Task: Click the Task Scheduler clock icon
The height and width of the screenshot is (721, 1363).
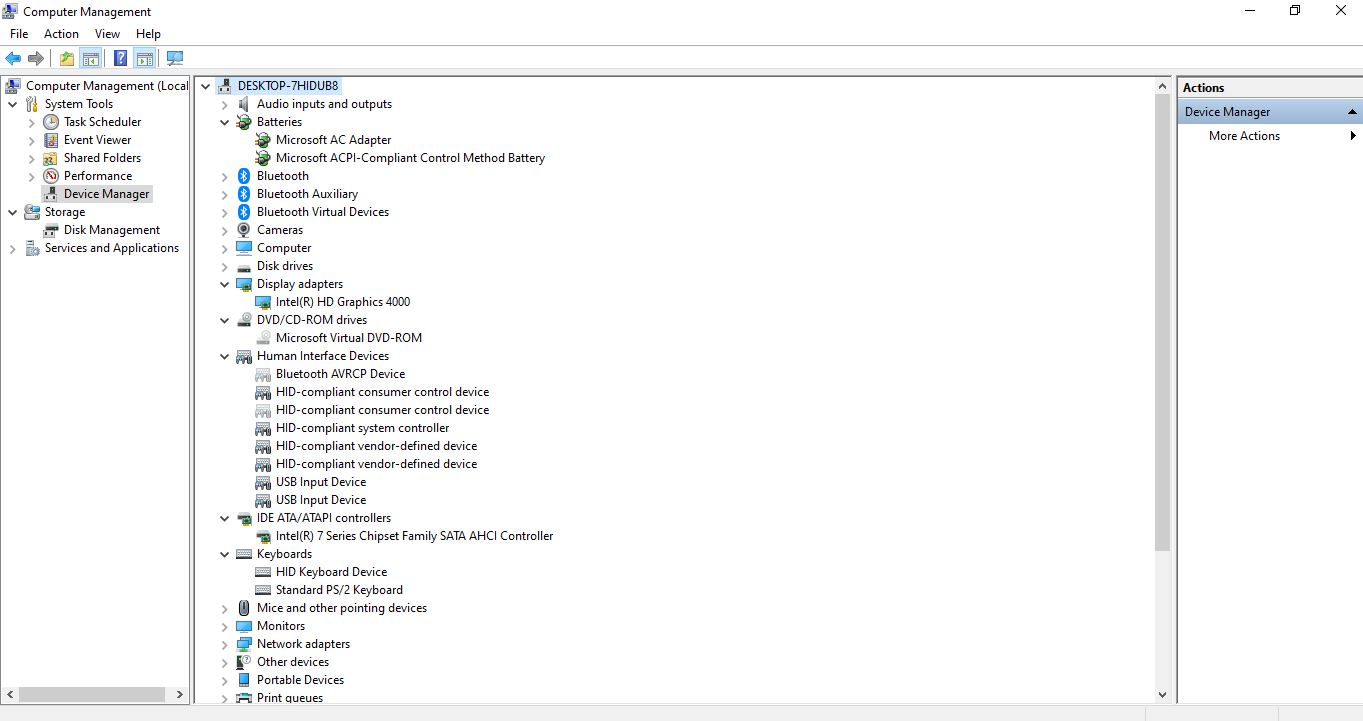Action: point(51,122)
